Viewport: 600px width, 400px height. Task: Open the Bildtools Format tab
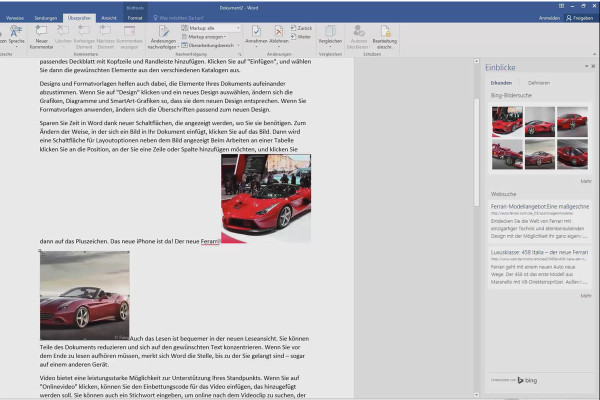pos(135,18)
